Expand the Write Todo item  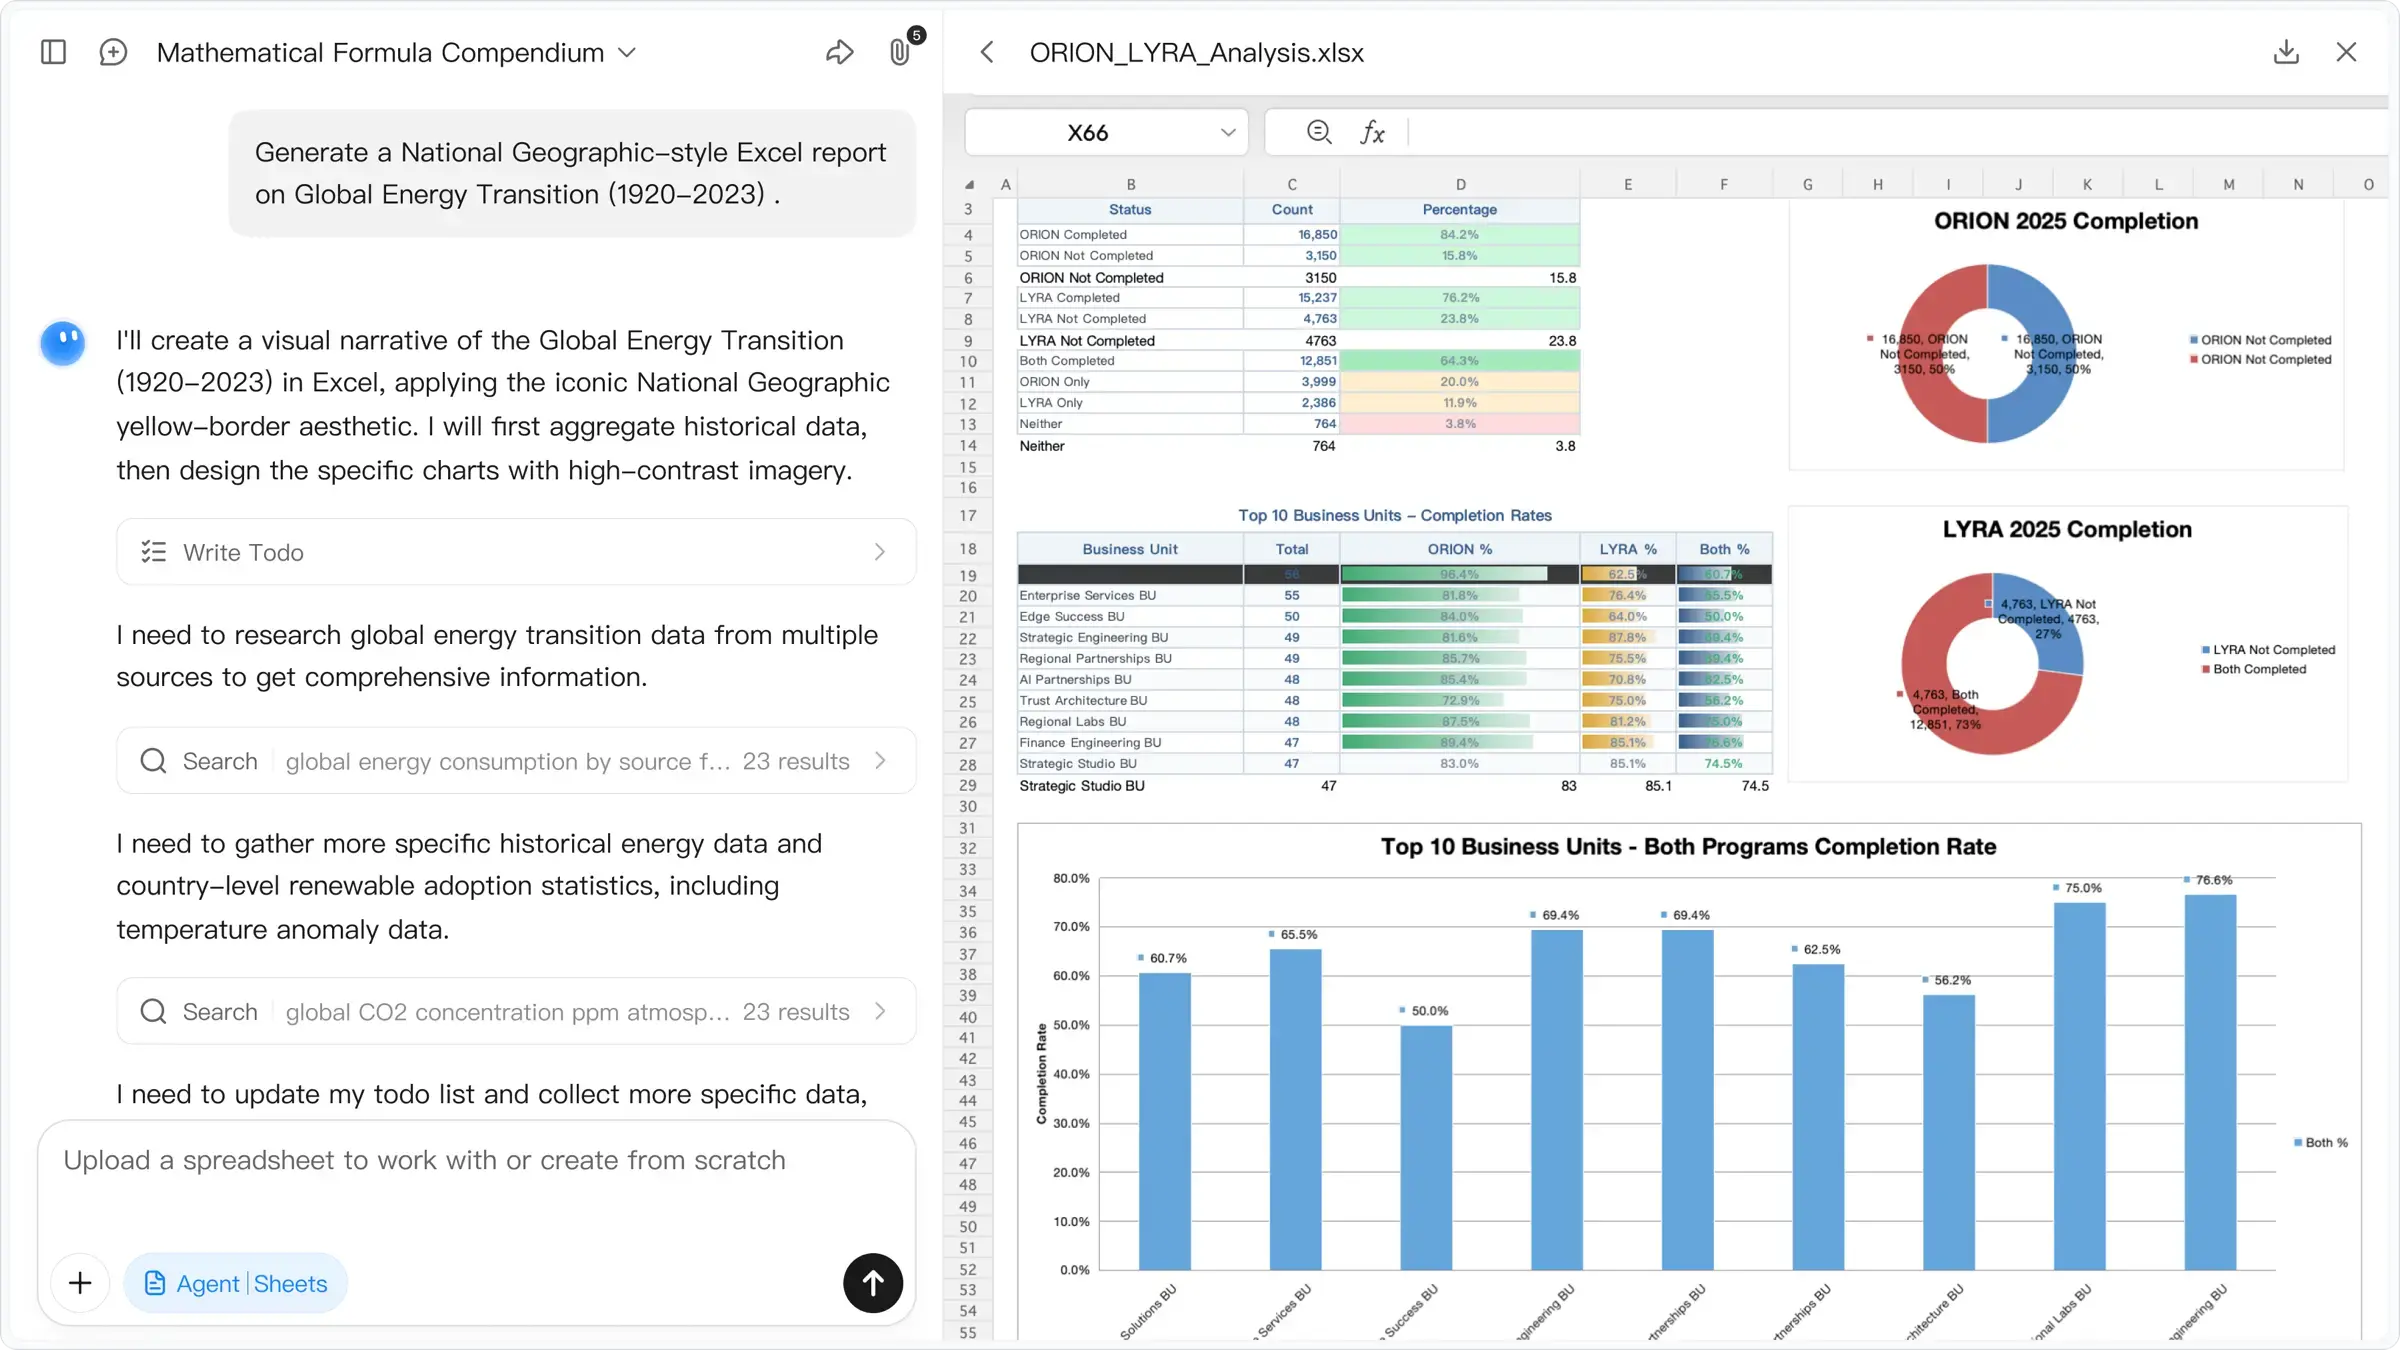pyautogui.click(x=879, y=552)
